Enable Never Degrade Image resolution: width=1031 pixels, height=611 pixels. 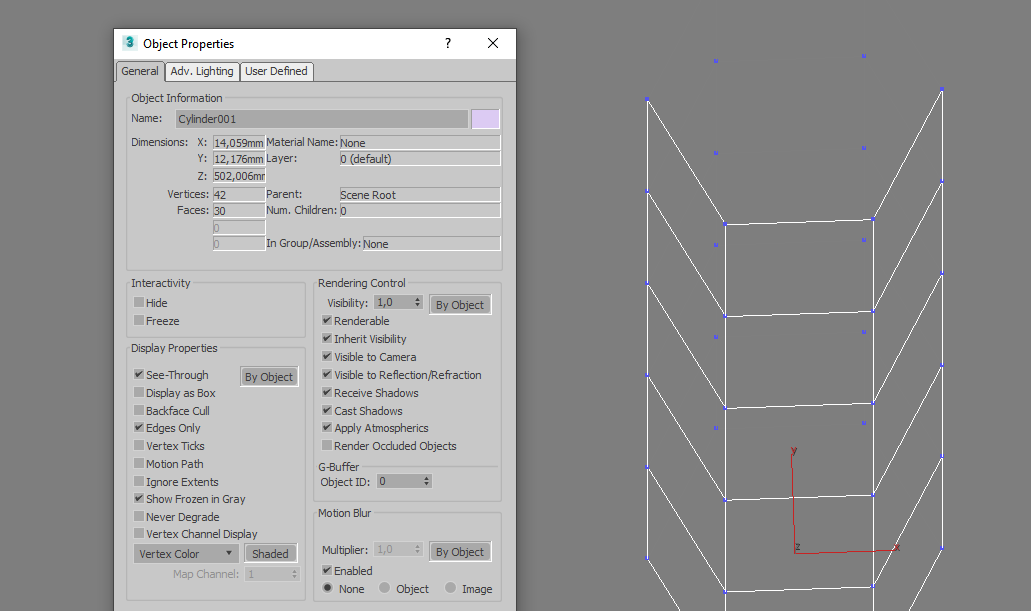139,516
